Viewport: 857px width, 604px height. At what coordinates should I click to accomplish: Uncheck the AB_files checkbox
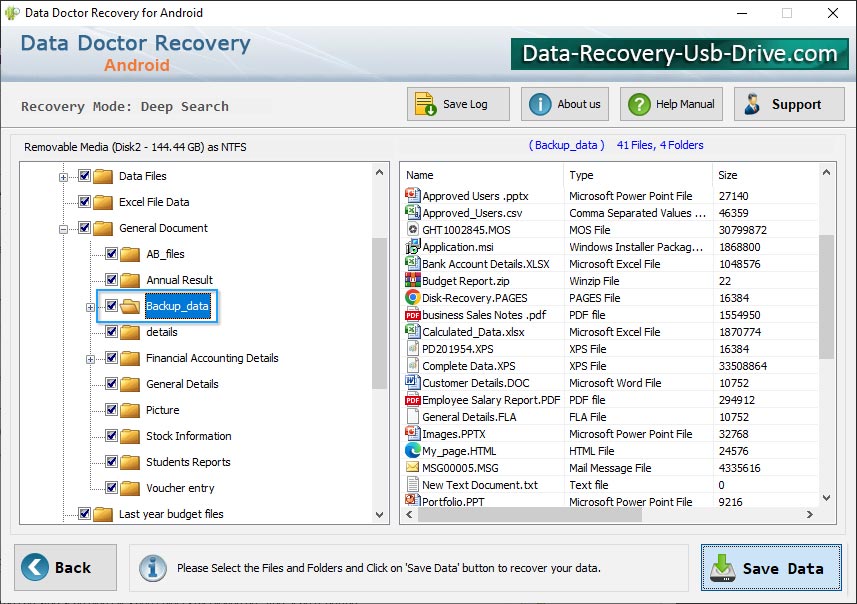coord(111,254)
